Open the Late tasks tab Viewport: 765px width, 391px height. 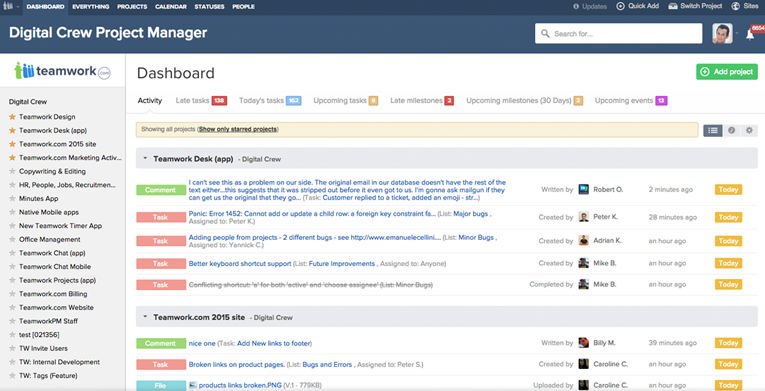point(201,101)
